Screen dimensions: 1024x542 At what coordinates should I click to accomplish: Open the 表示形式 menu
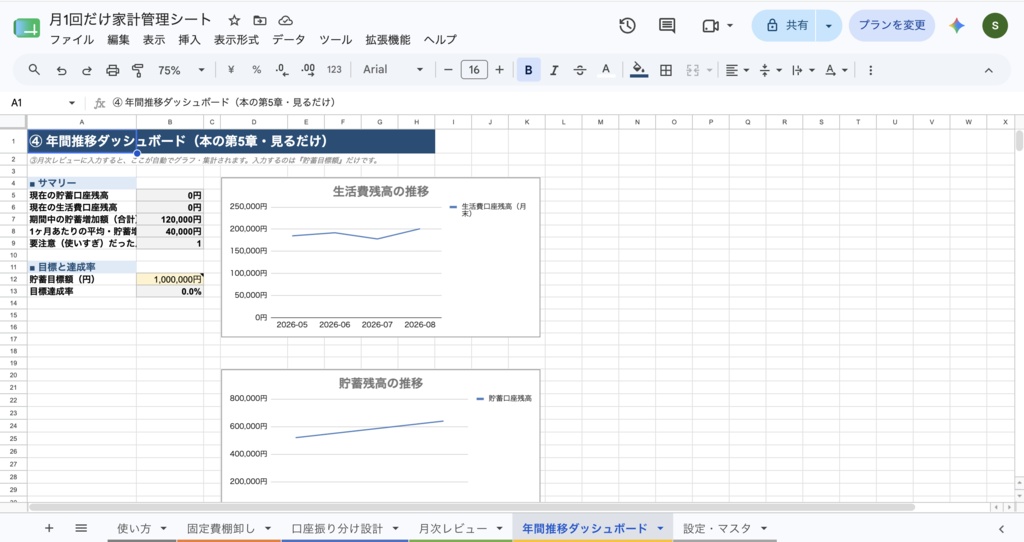click(236, 40)
